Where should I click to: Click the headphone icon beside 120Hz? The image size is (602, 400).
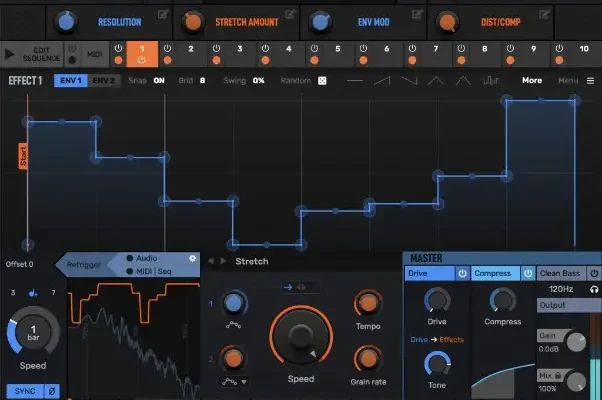pos(594,288)
